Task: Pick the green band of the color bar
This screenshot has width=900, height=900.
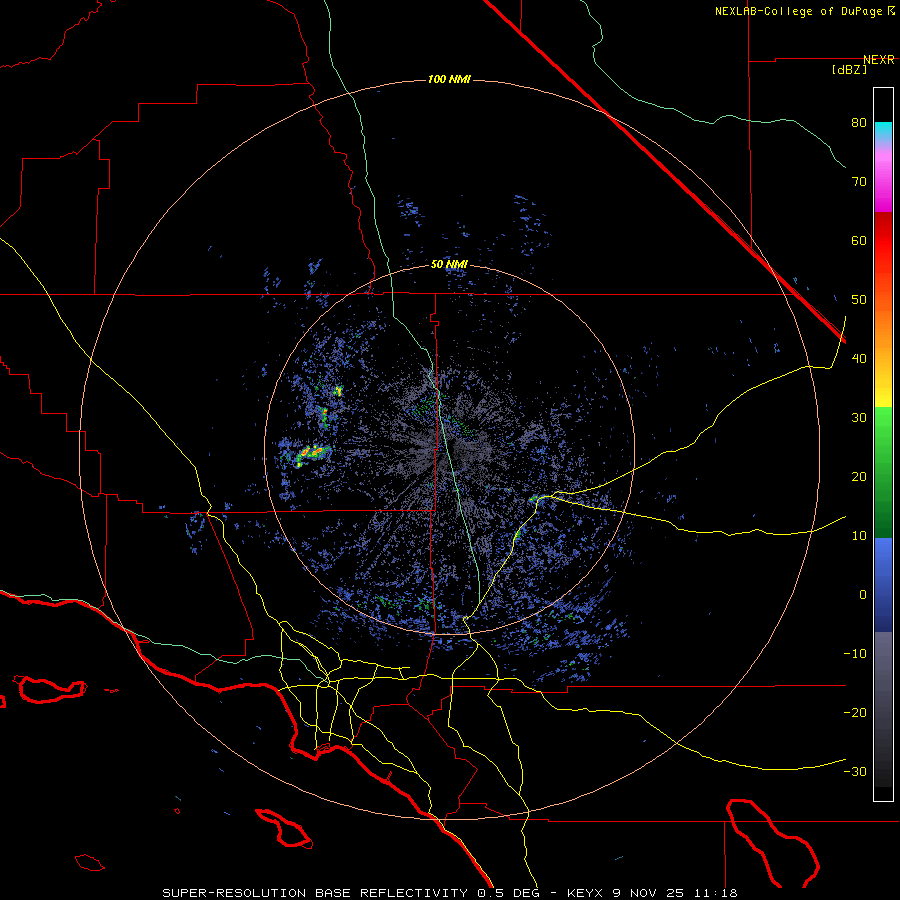Action: (x=883, y=472)
